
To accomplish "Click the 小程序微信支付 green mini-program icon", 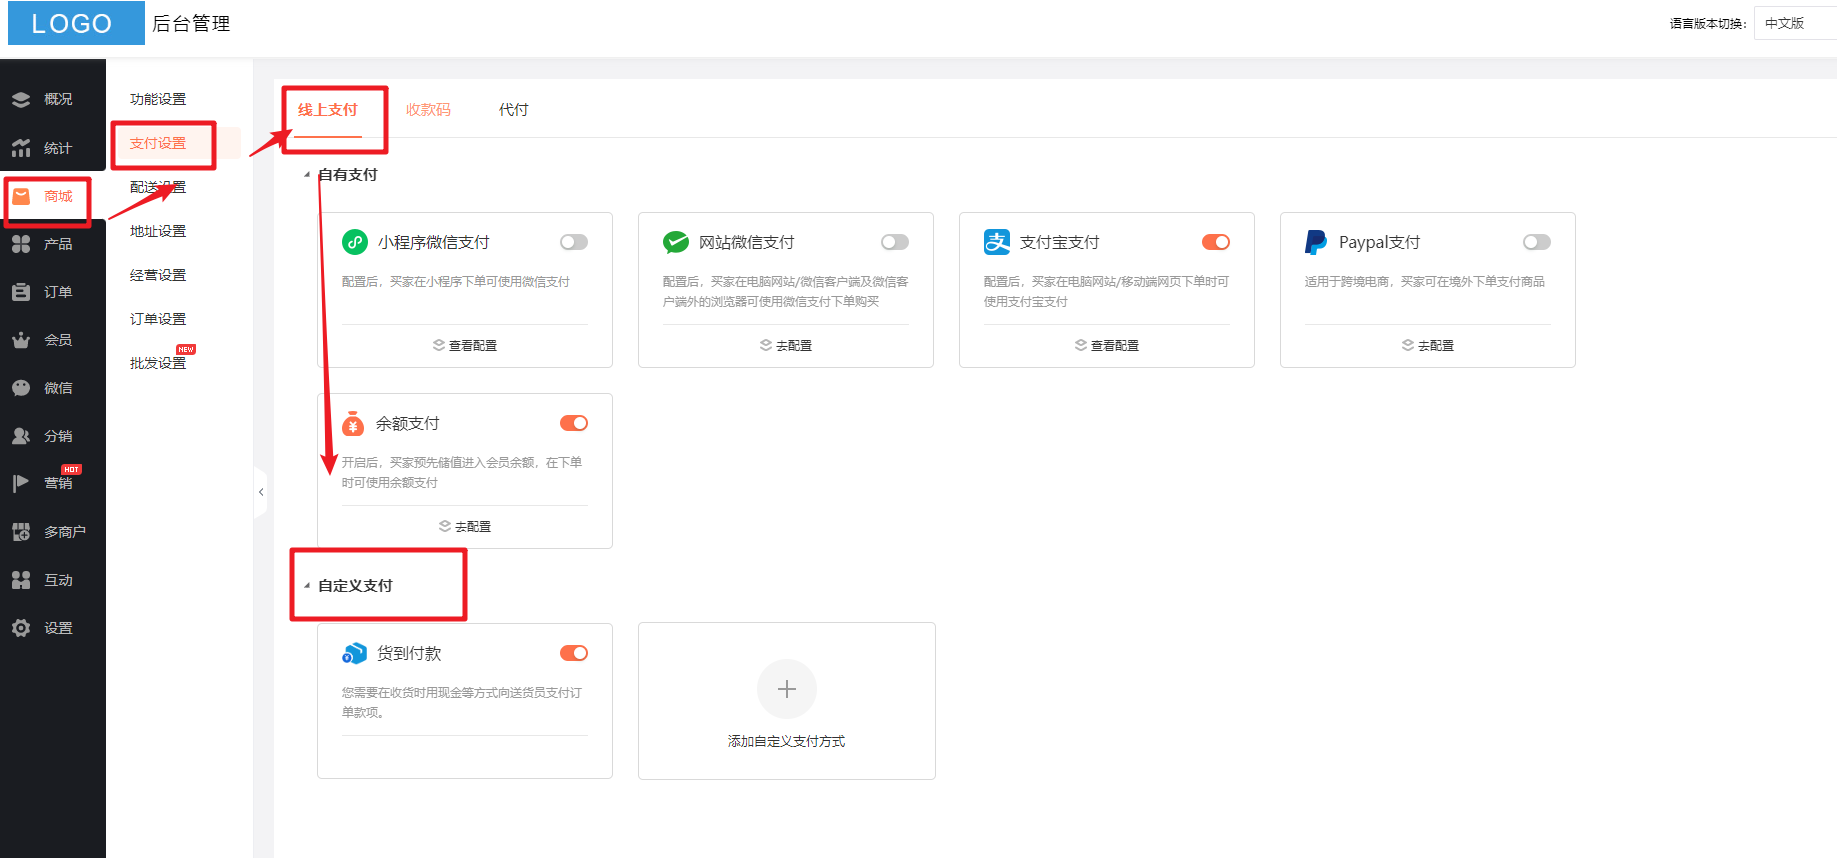I will click(x=355, y=242).
